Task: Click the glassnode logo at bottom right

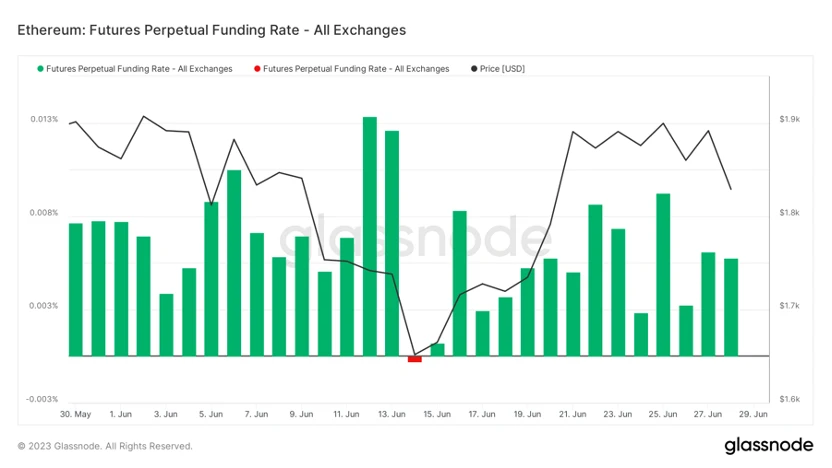Action: (x=767, y=445)
